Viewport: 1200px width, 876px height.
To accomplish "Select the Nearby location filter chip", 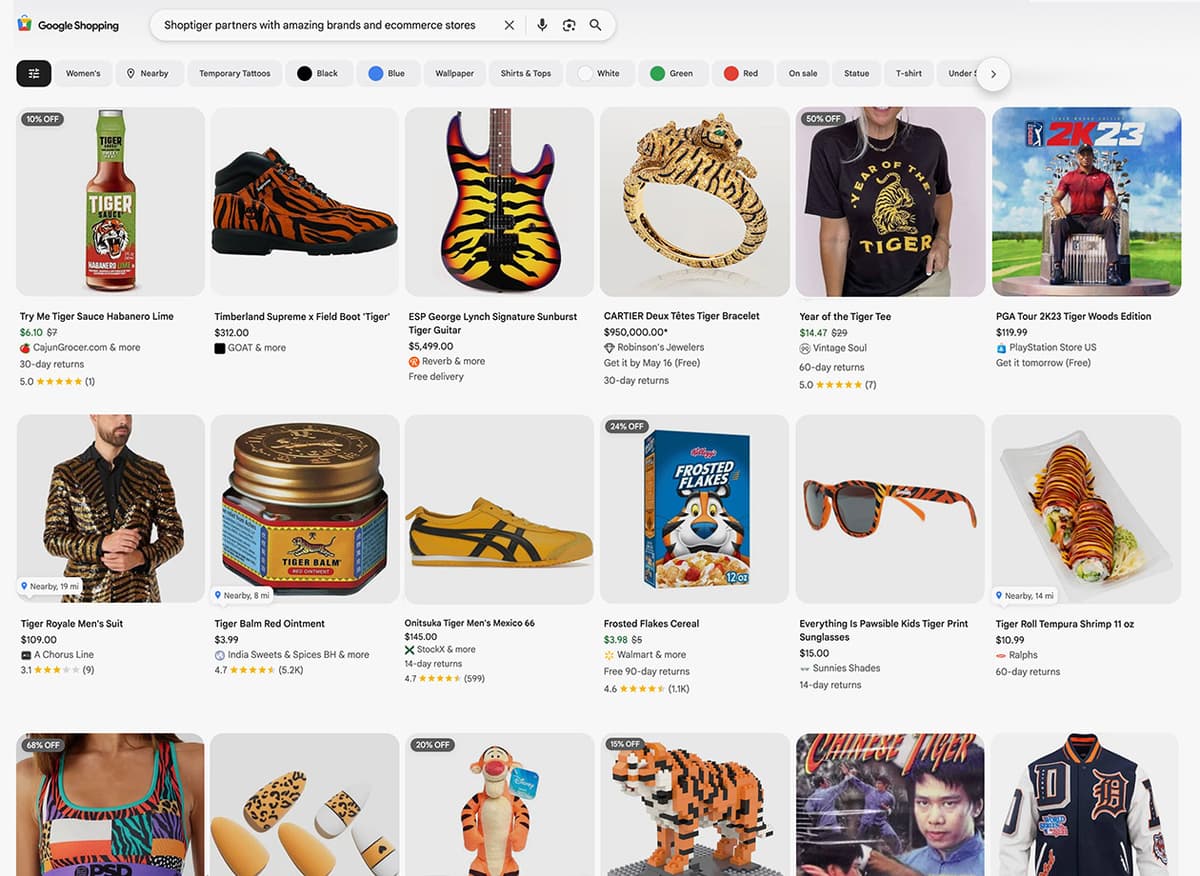I will (147, 73).
